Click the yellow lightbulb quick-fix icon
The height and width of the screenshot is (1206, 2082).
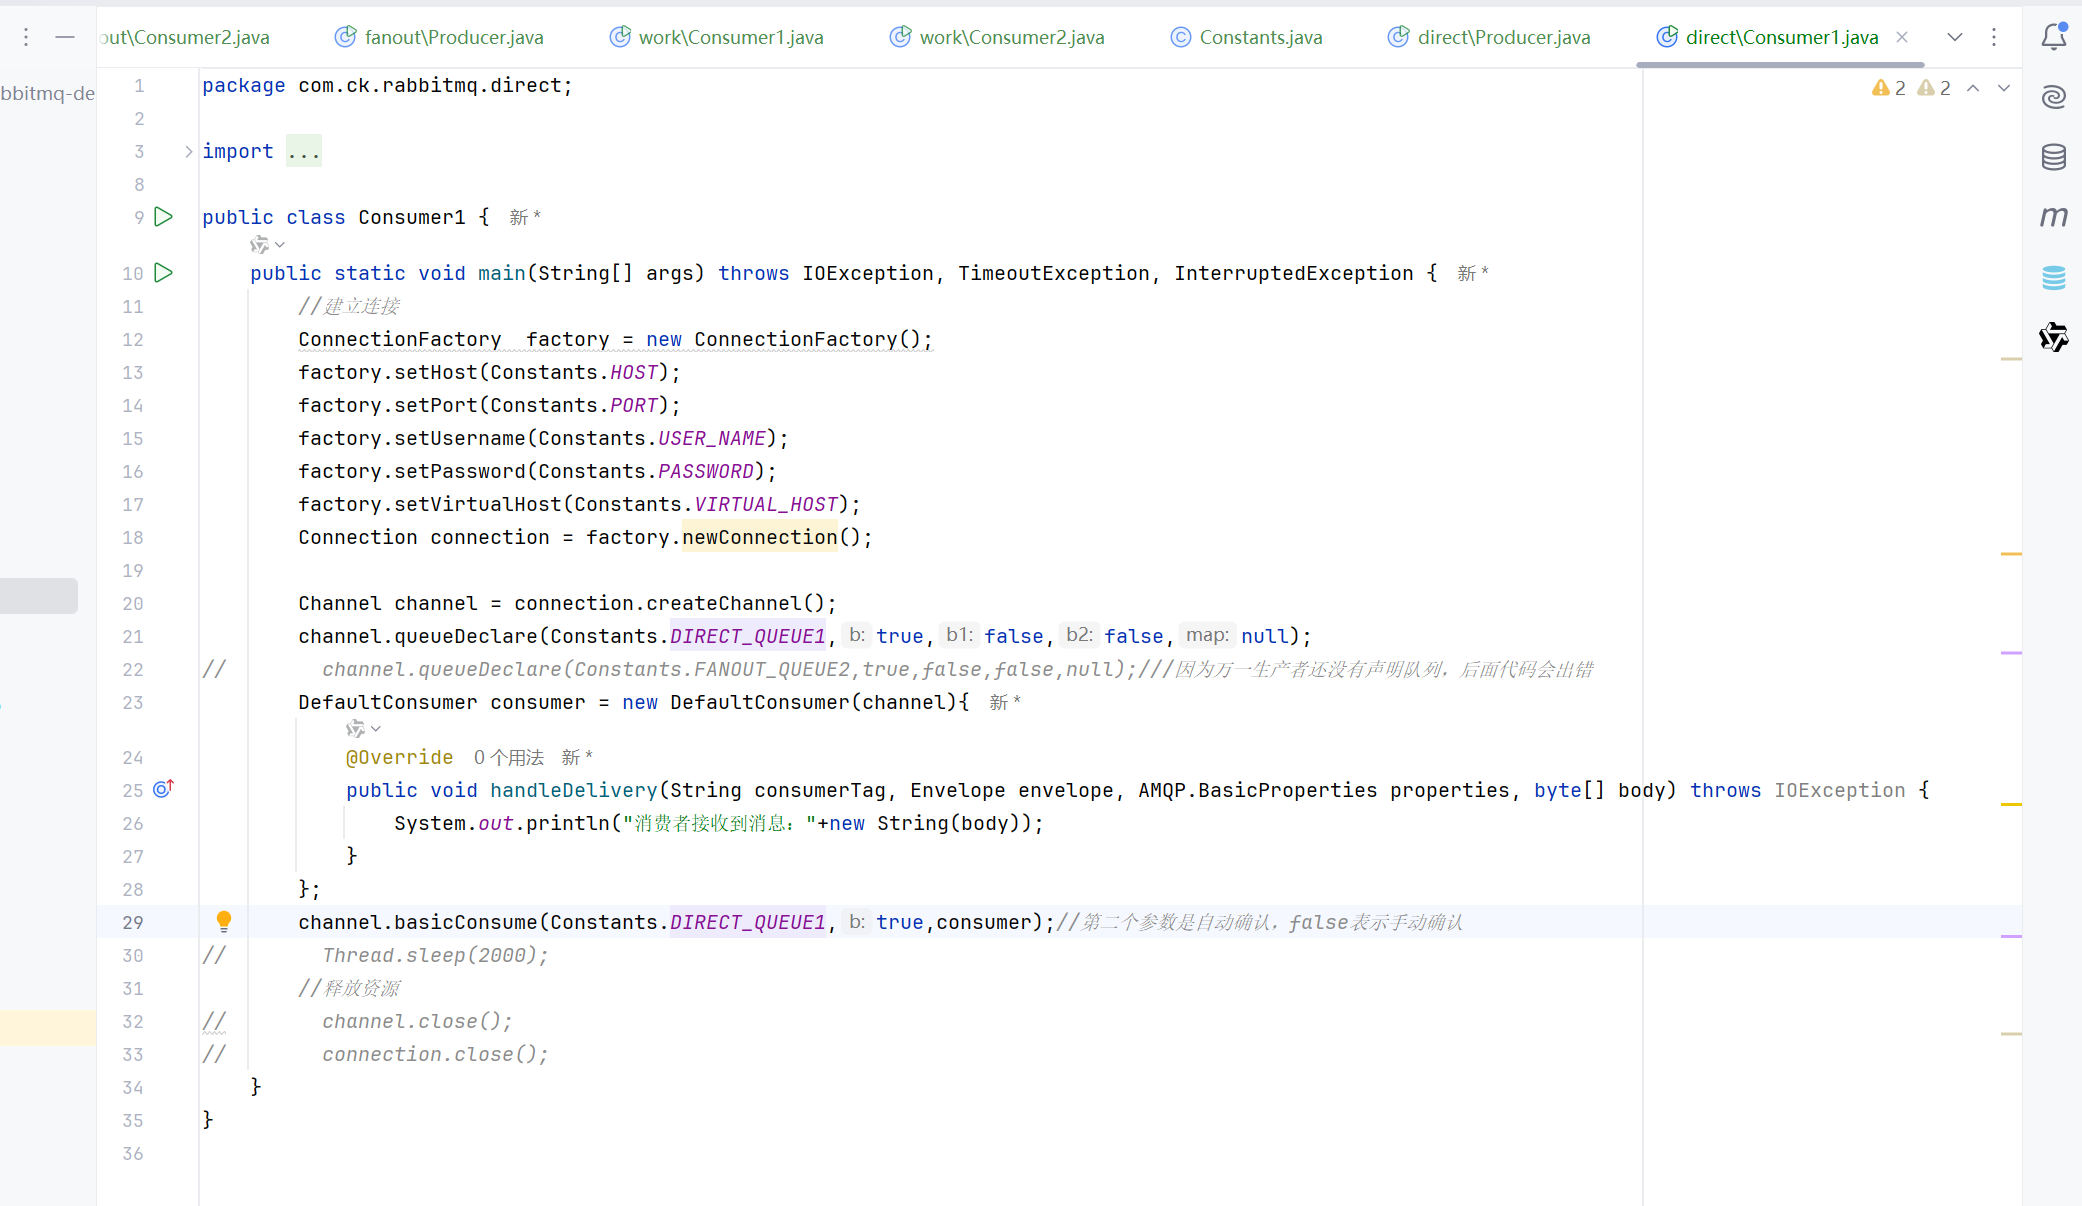click(224, 921)
